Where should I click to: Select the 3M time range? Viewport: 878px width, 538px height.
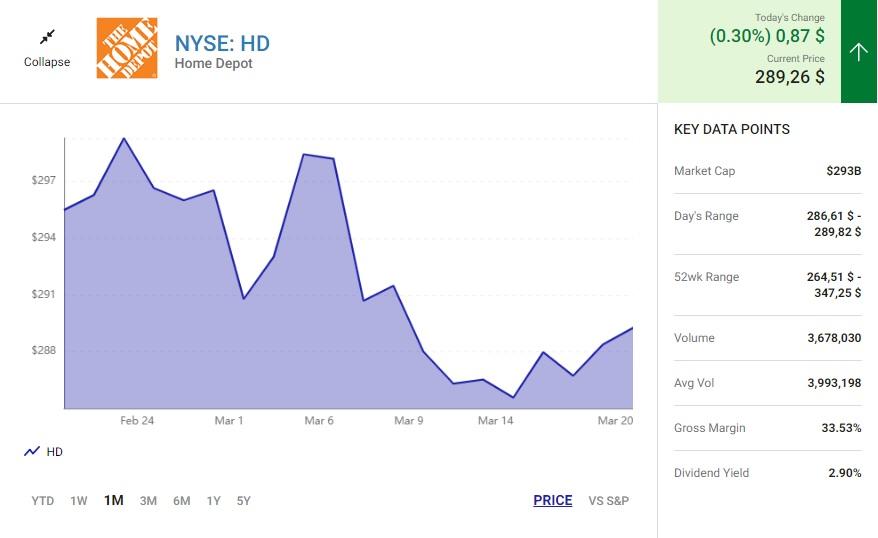pyautogui.click(x=148, y=500)
